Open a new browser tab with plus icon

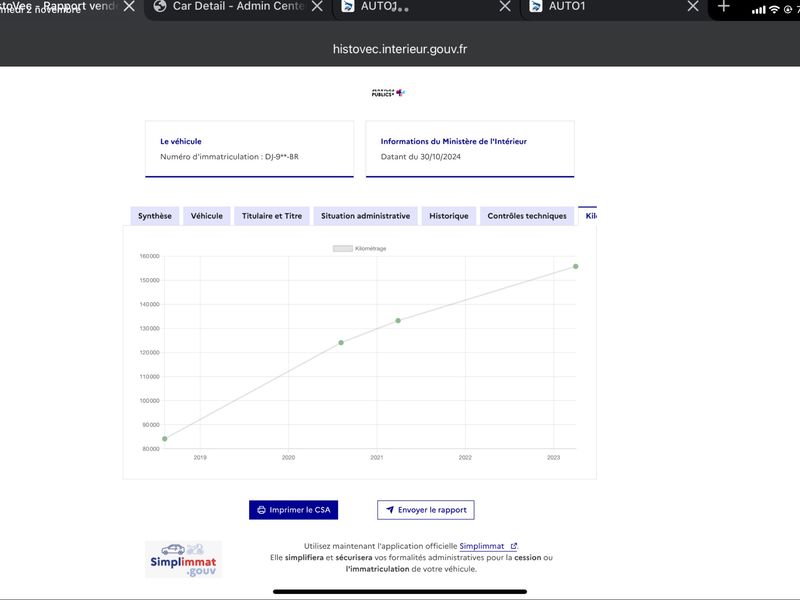click(x=723, y=6)
